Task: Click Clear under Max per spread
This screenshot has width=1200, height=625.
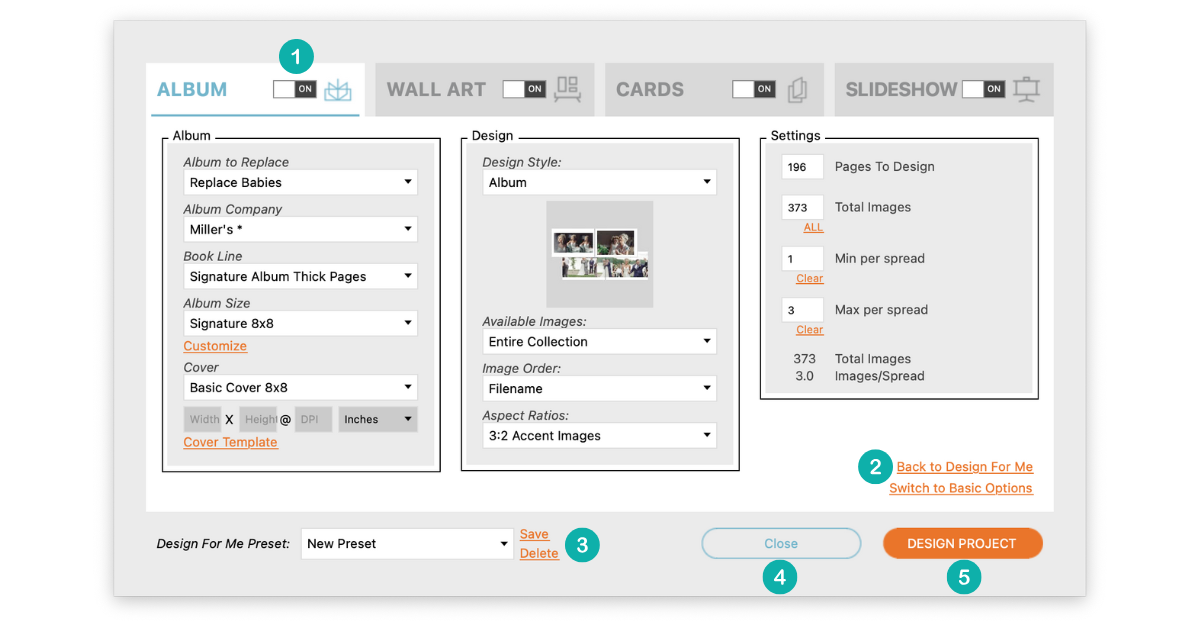Action: (x=810, y=329)
